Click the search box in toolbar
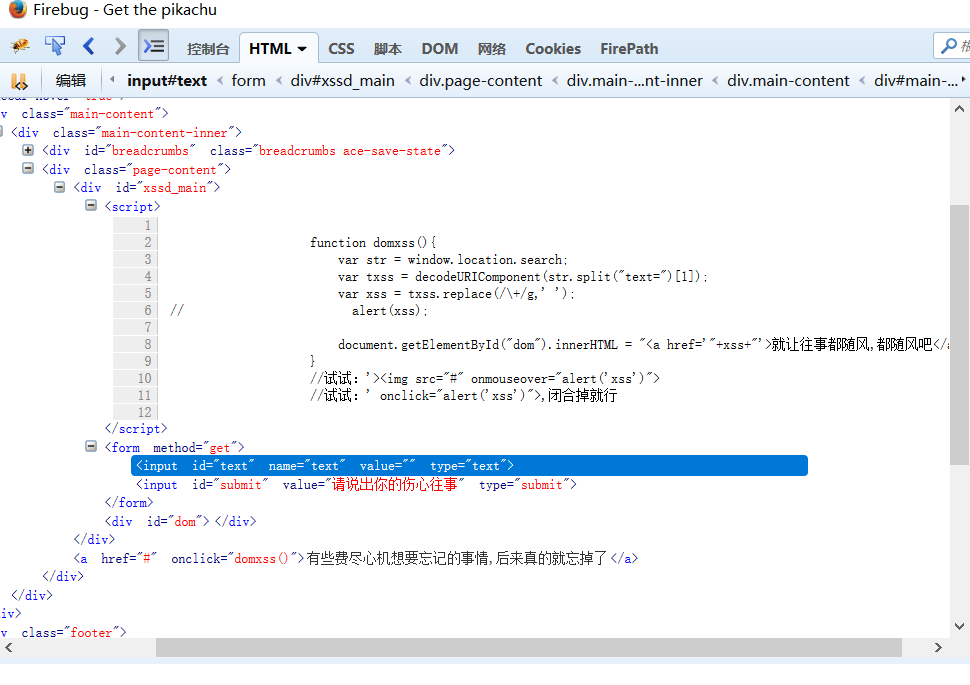This screenshot has width=970, height=685. (x=952, y=46)
